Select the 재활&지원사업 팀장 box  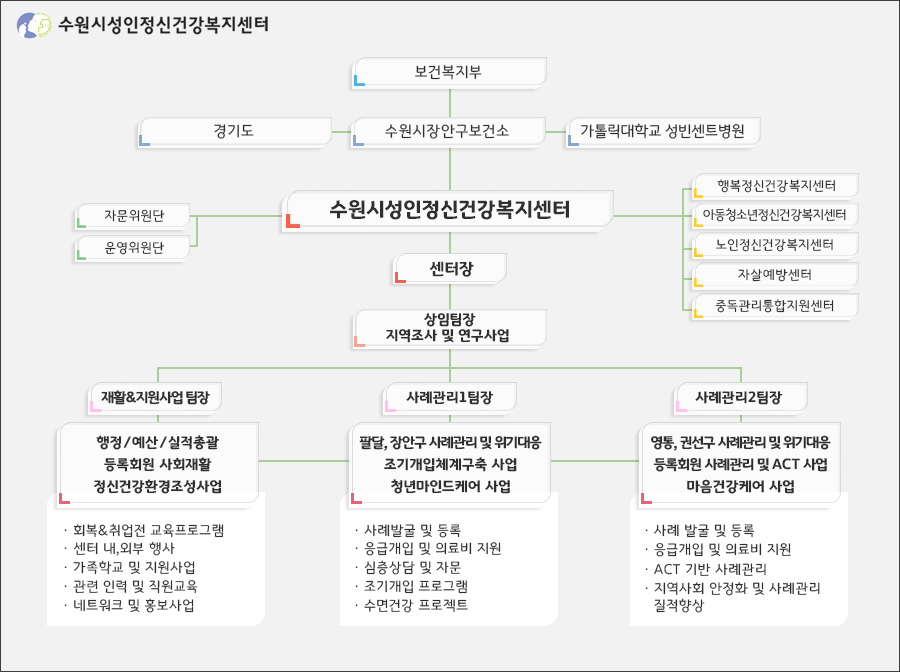click(x=156, y=398)
